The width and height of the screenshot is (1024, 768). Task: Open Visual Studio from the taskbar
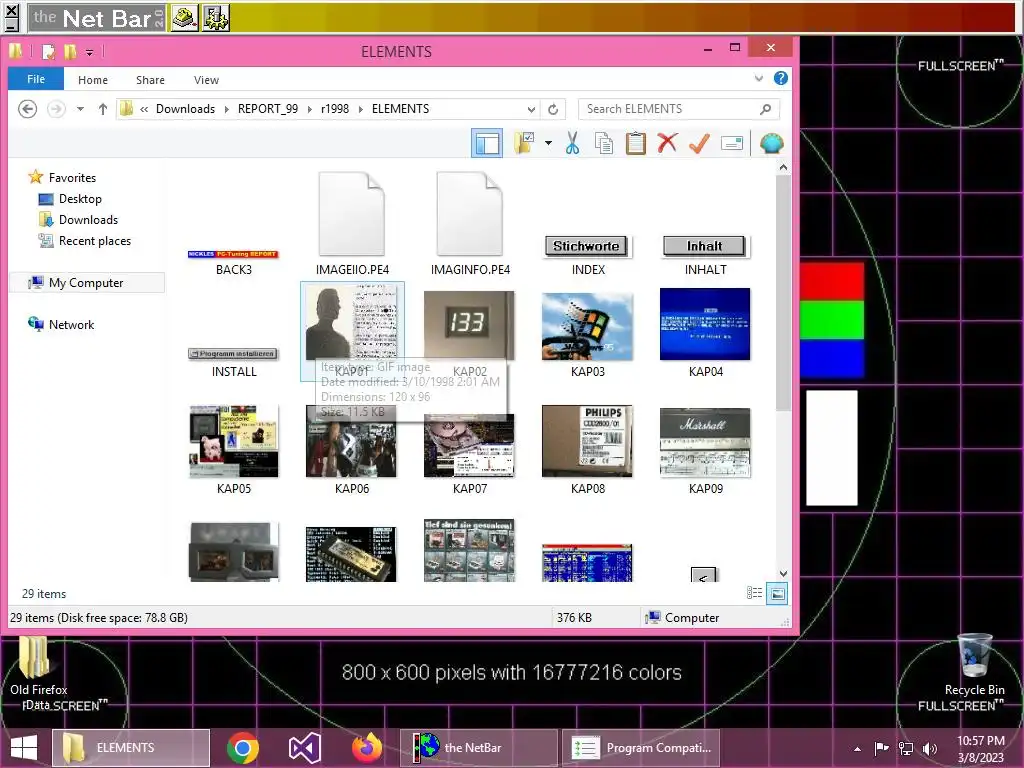pos(304,748)
